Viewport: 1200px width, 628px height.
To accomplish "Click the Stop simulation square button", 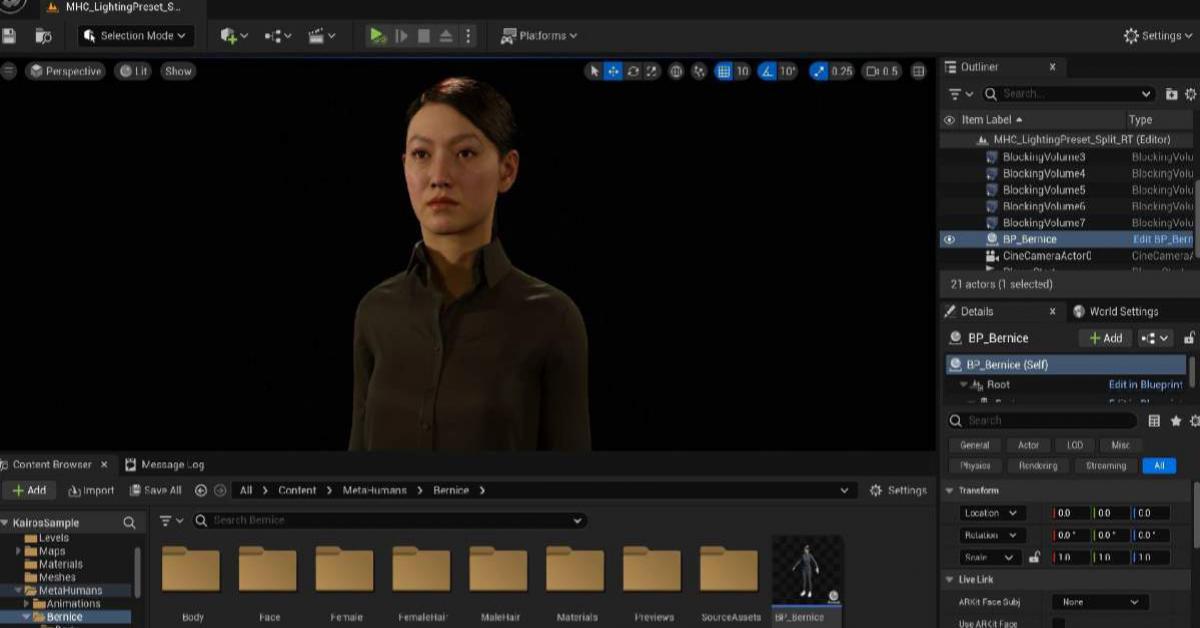I will click(x=424, y=35).
